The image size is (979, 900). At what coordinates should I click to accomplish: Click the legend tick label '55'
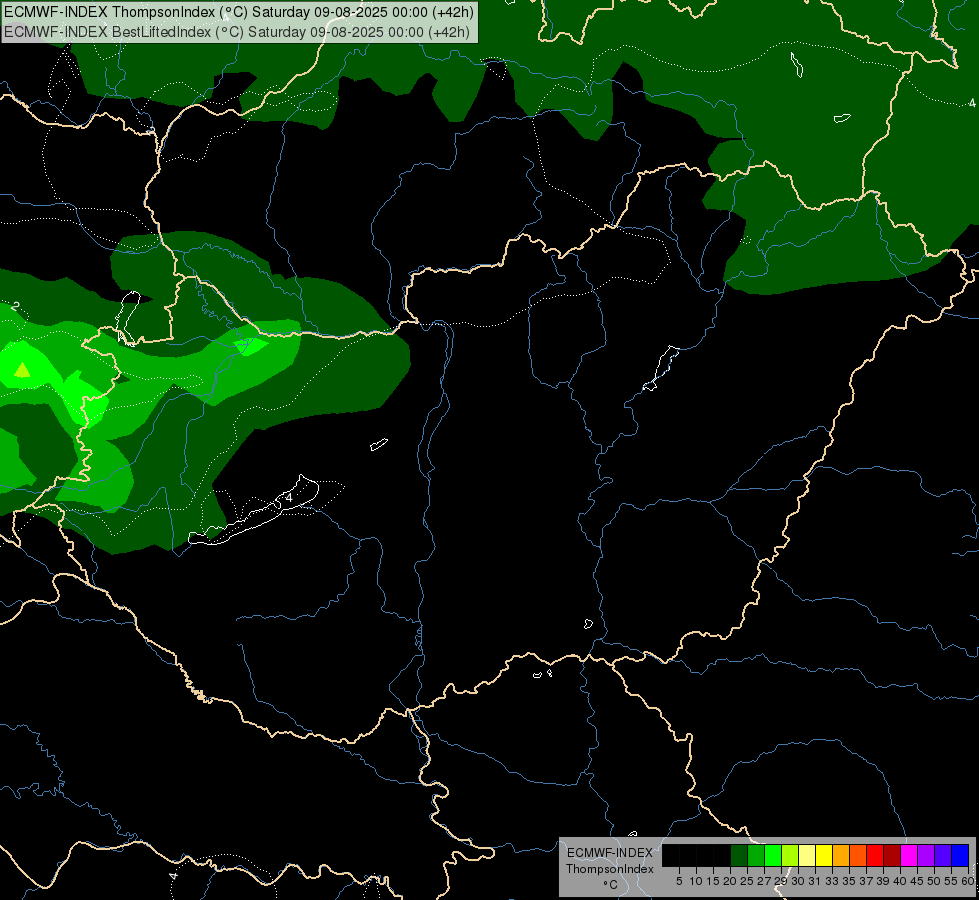[x=951, y=881]
